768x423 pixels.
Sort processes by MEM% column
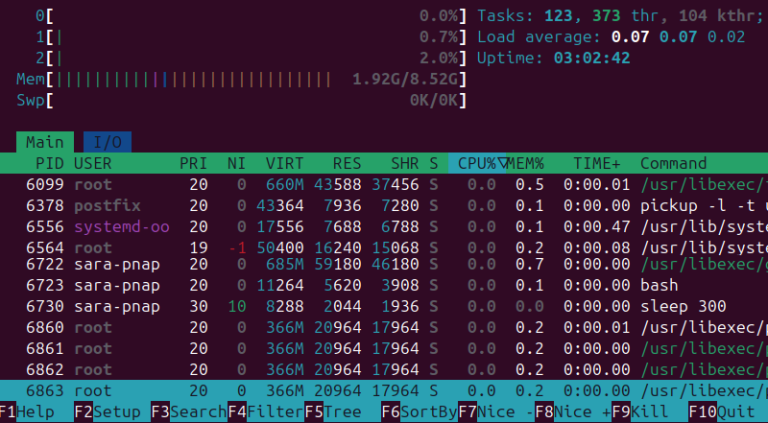coord(526,163)
